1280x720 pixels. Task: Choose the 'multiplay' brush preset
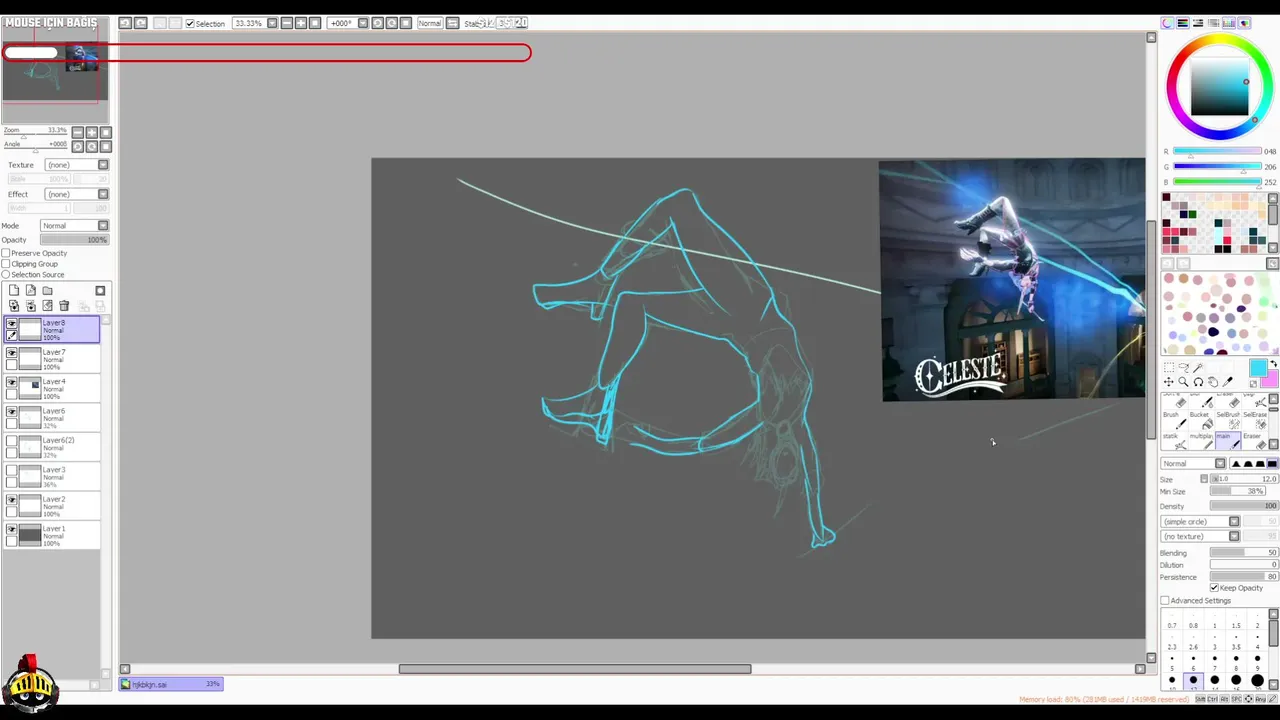tap(1202, 441)
